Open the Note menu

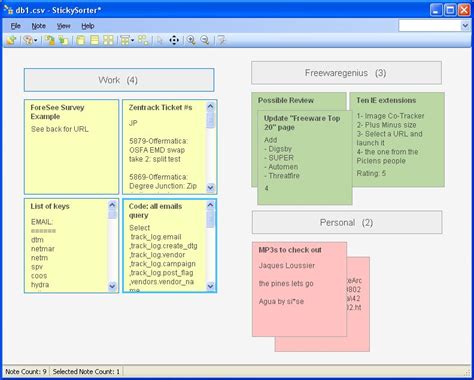pos(39,26)
